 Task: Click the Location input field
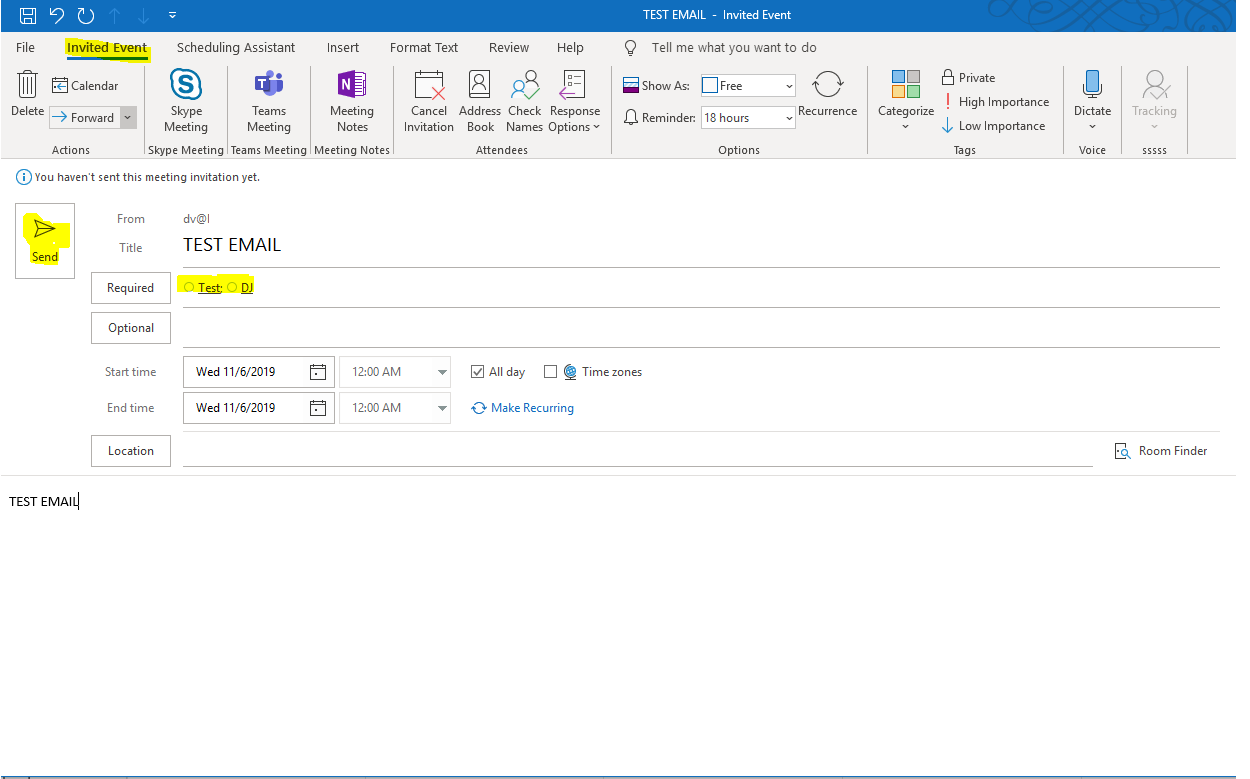(637, 451)
